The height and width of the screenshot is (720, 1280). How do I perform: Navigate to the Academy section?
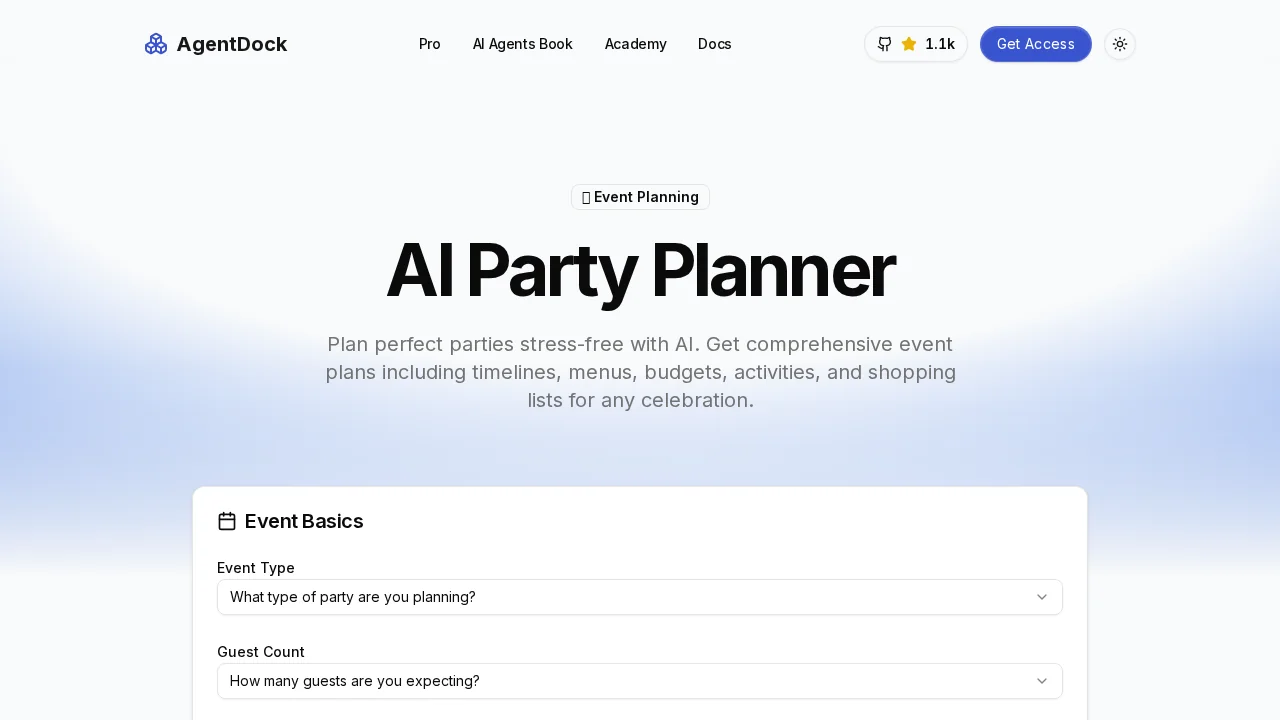click(636, 44)
